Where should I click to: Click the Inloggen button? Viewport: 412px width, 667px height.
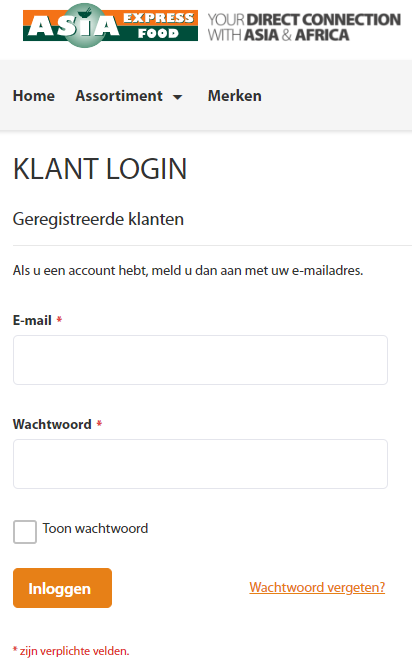(x=63, y=588)
